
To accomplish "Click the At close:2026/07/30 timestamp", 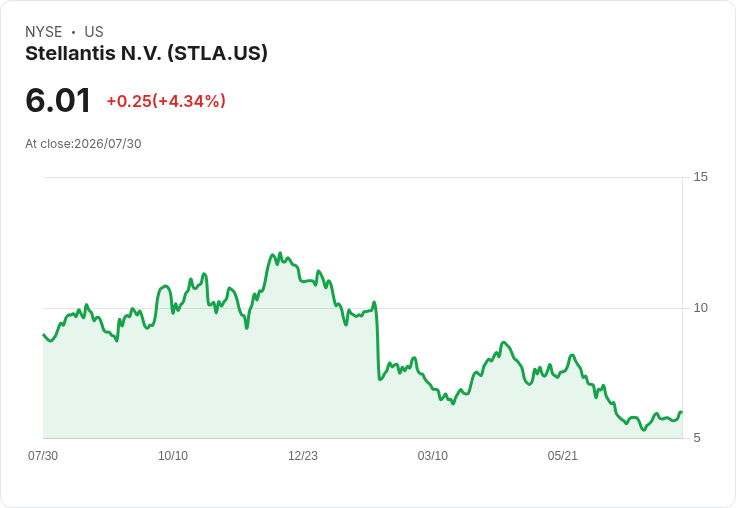I will tap(83, 144).
